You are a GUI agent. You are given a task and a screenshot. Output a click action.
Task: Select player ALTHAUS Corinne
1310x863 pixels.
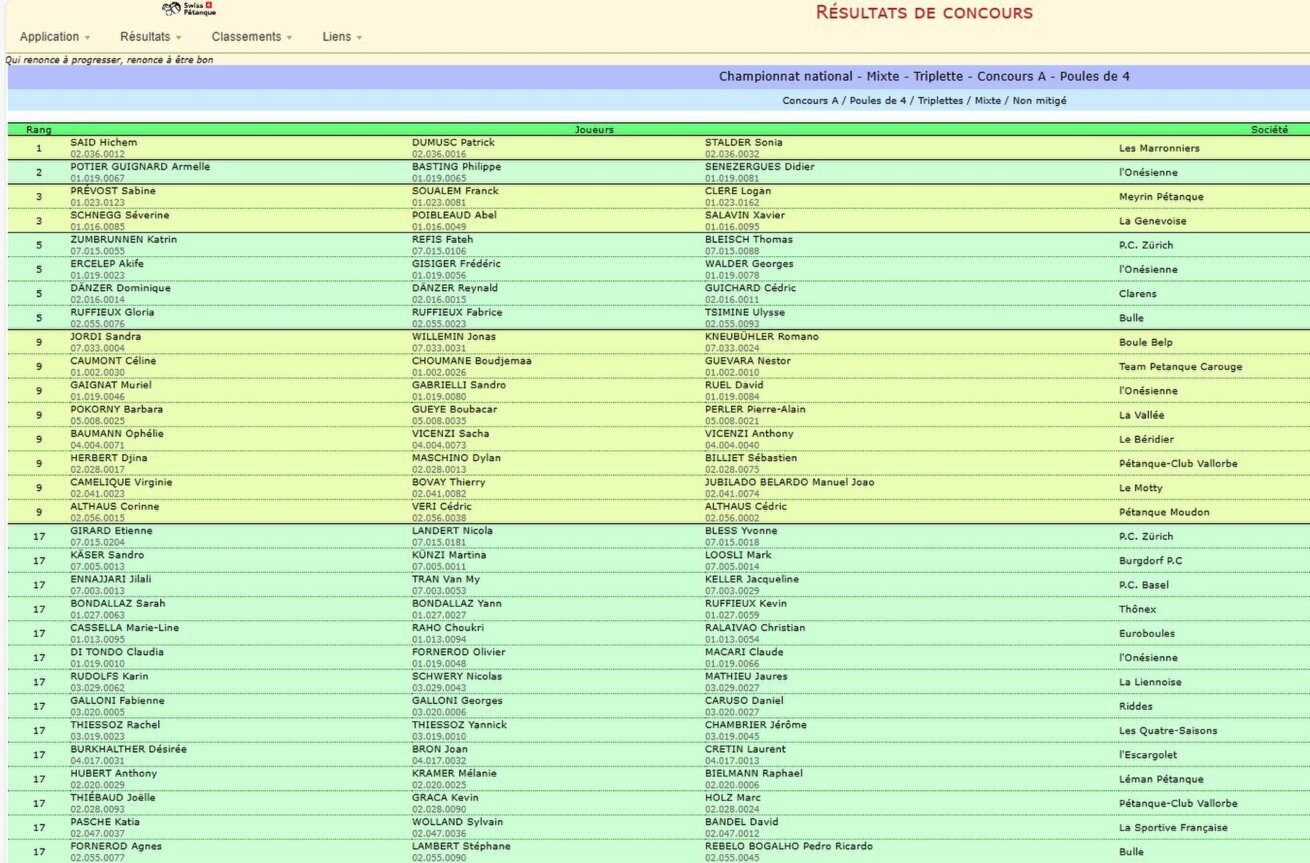tap(113, 506)
